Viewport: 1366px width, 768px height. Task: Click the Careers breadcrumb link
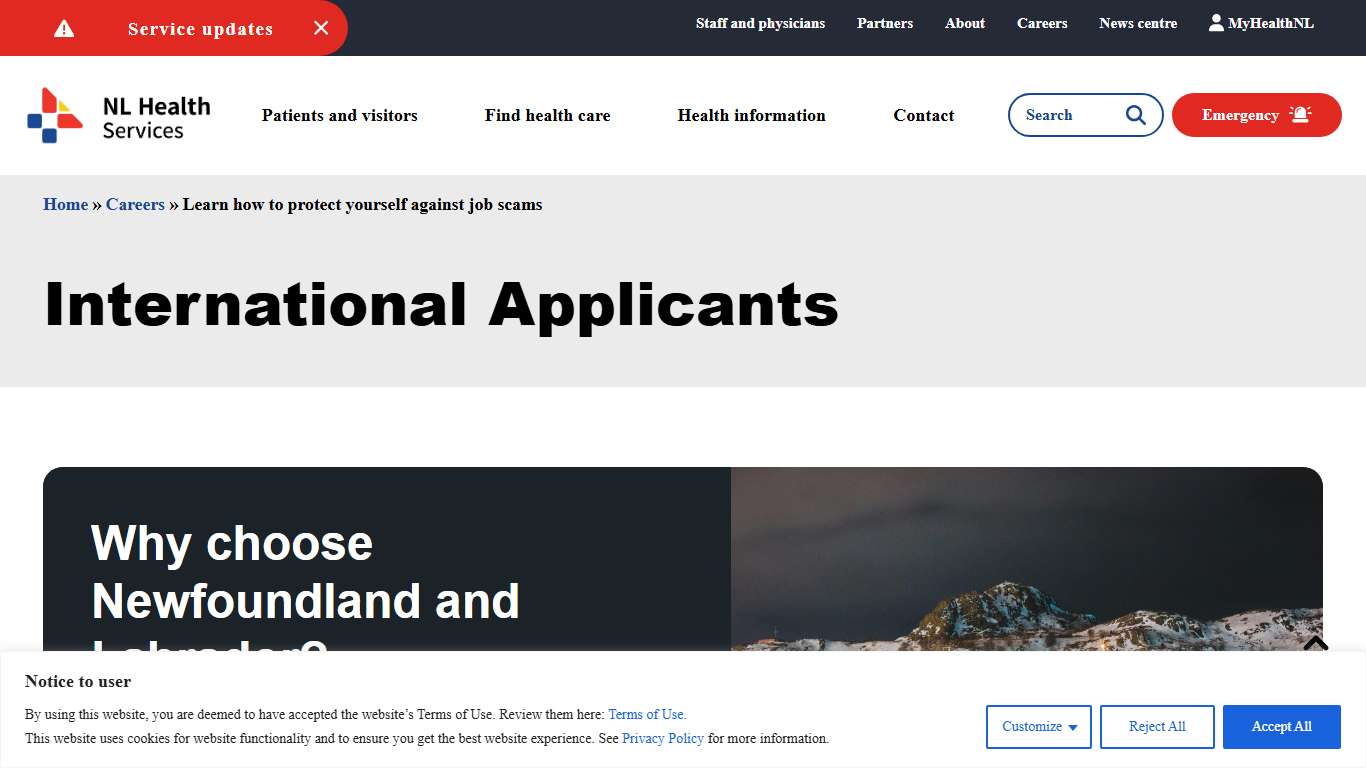tap(135, 204)
